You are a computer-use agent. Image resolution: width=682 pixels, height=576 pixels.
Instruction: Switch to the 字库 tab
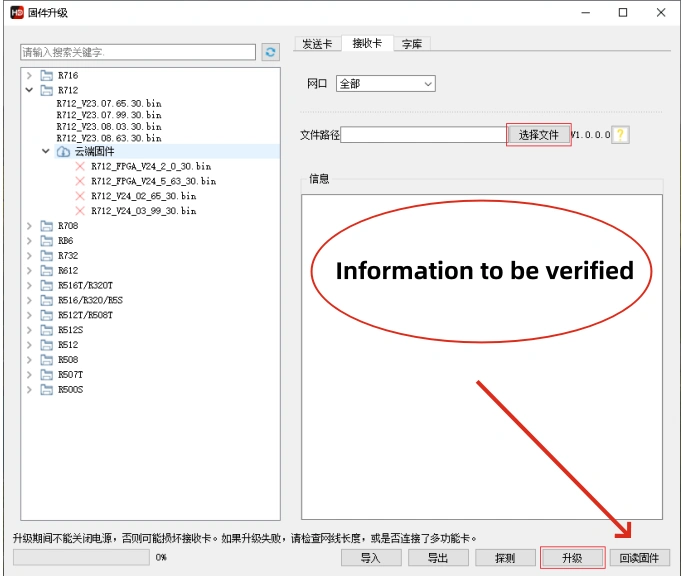click(412, 44)
